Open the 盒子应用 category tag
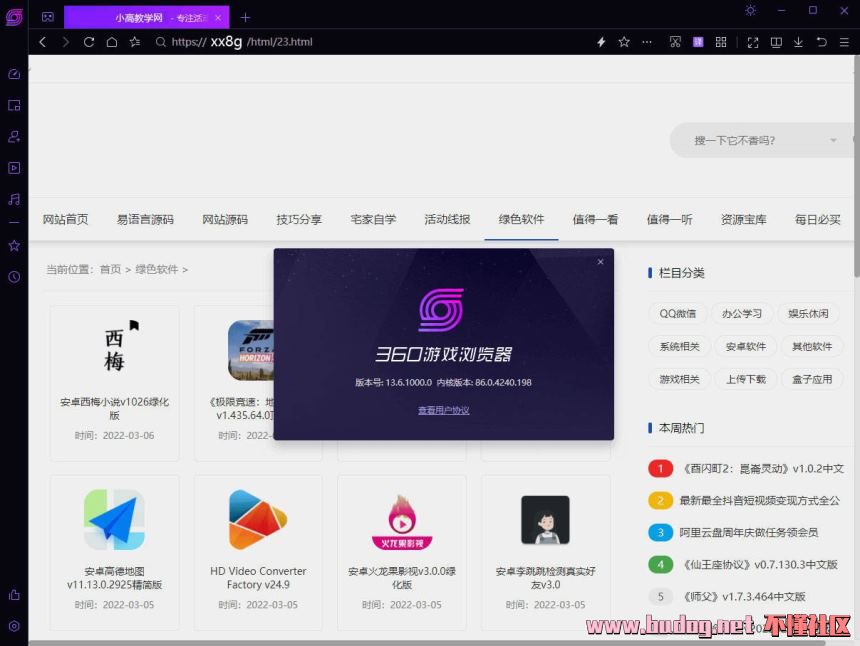Image resolution: width=860 pixels, height=646 pixels. pyautogui.click(x=812, y=379)
